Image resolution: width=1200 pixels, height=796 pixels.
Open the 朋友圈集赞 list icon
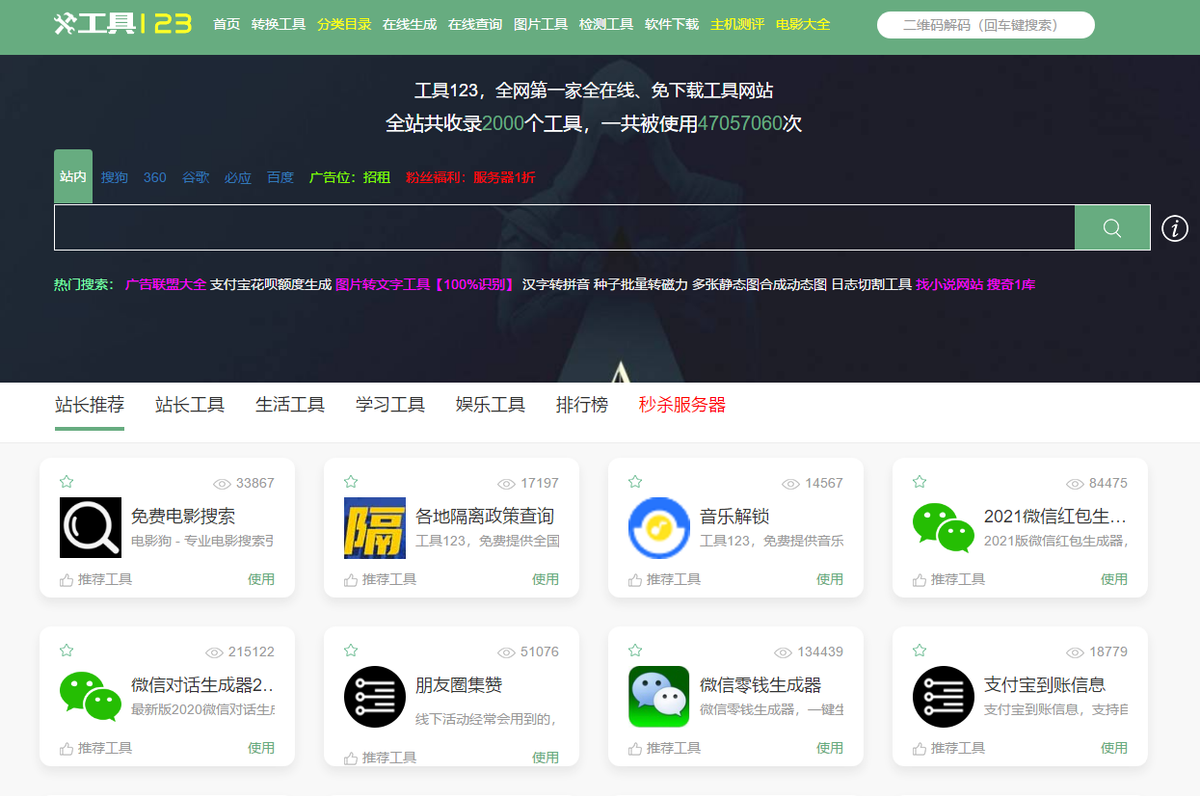pos(375,696)
